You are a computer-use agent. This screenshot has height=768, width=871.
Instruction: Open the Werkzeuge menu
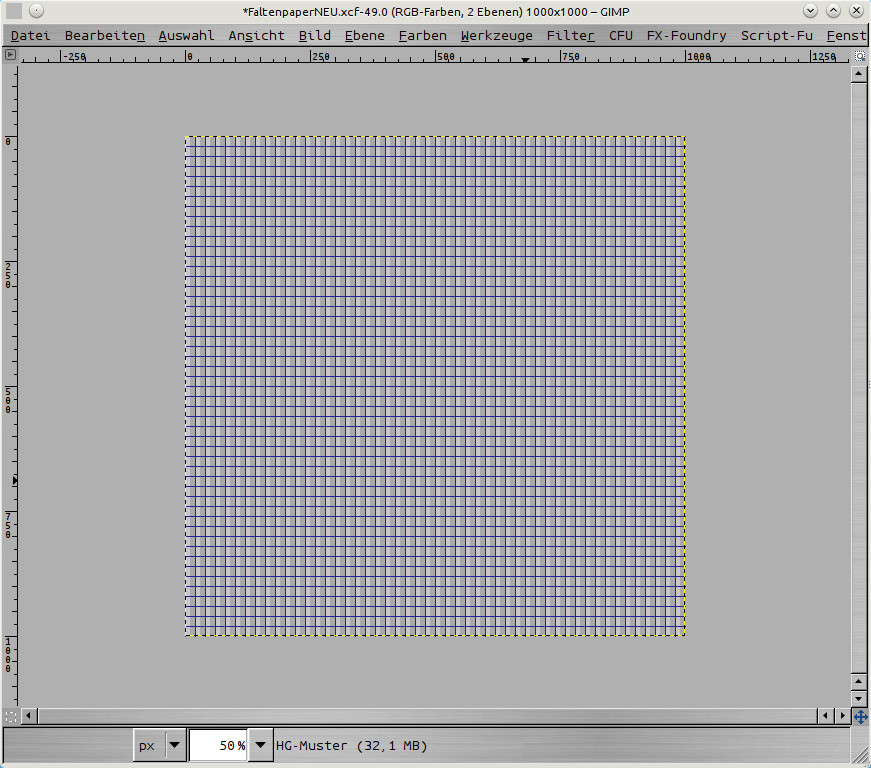pyautogui.click(x=496, y=35)
